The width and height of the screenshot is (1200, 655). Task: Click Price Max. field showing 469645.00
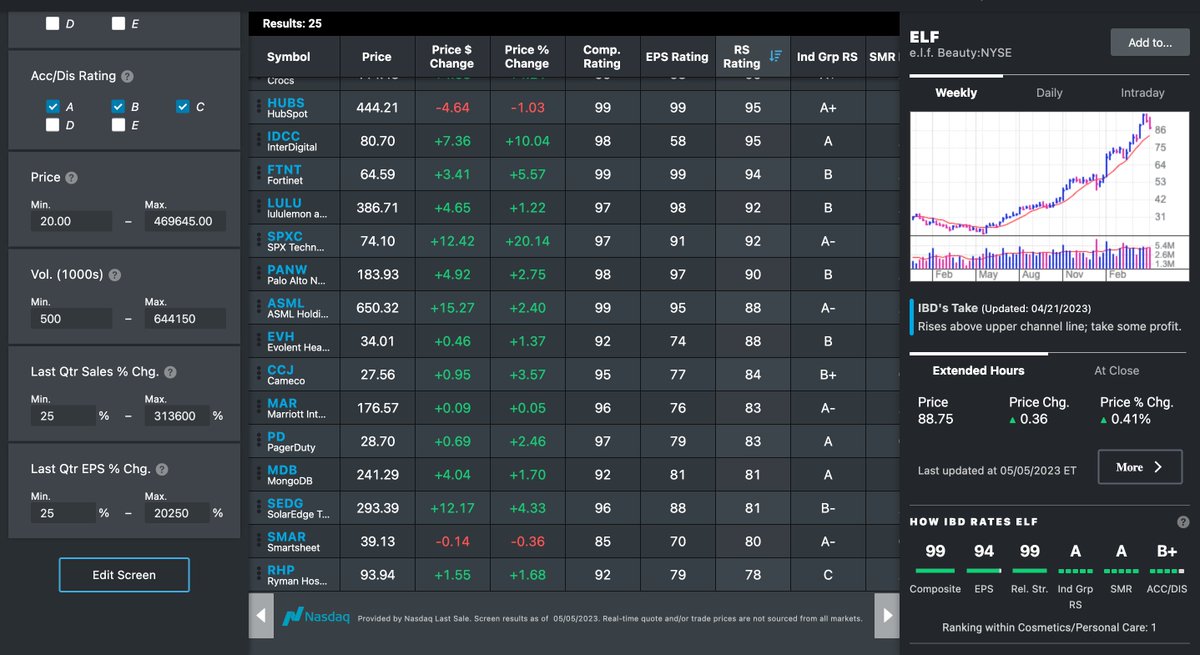[x=185, y=221]
